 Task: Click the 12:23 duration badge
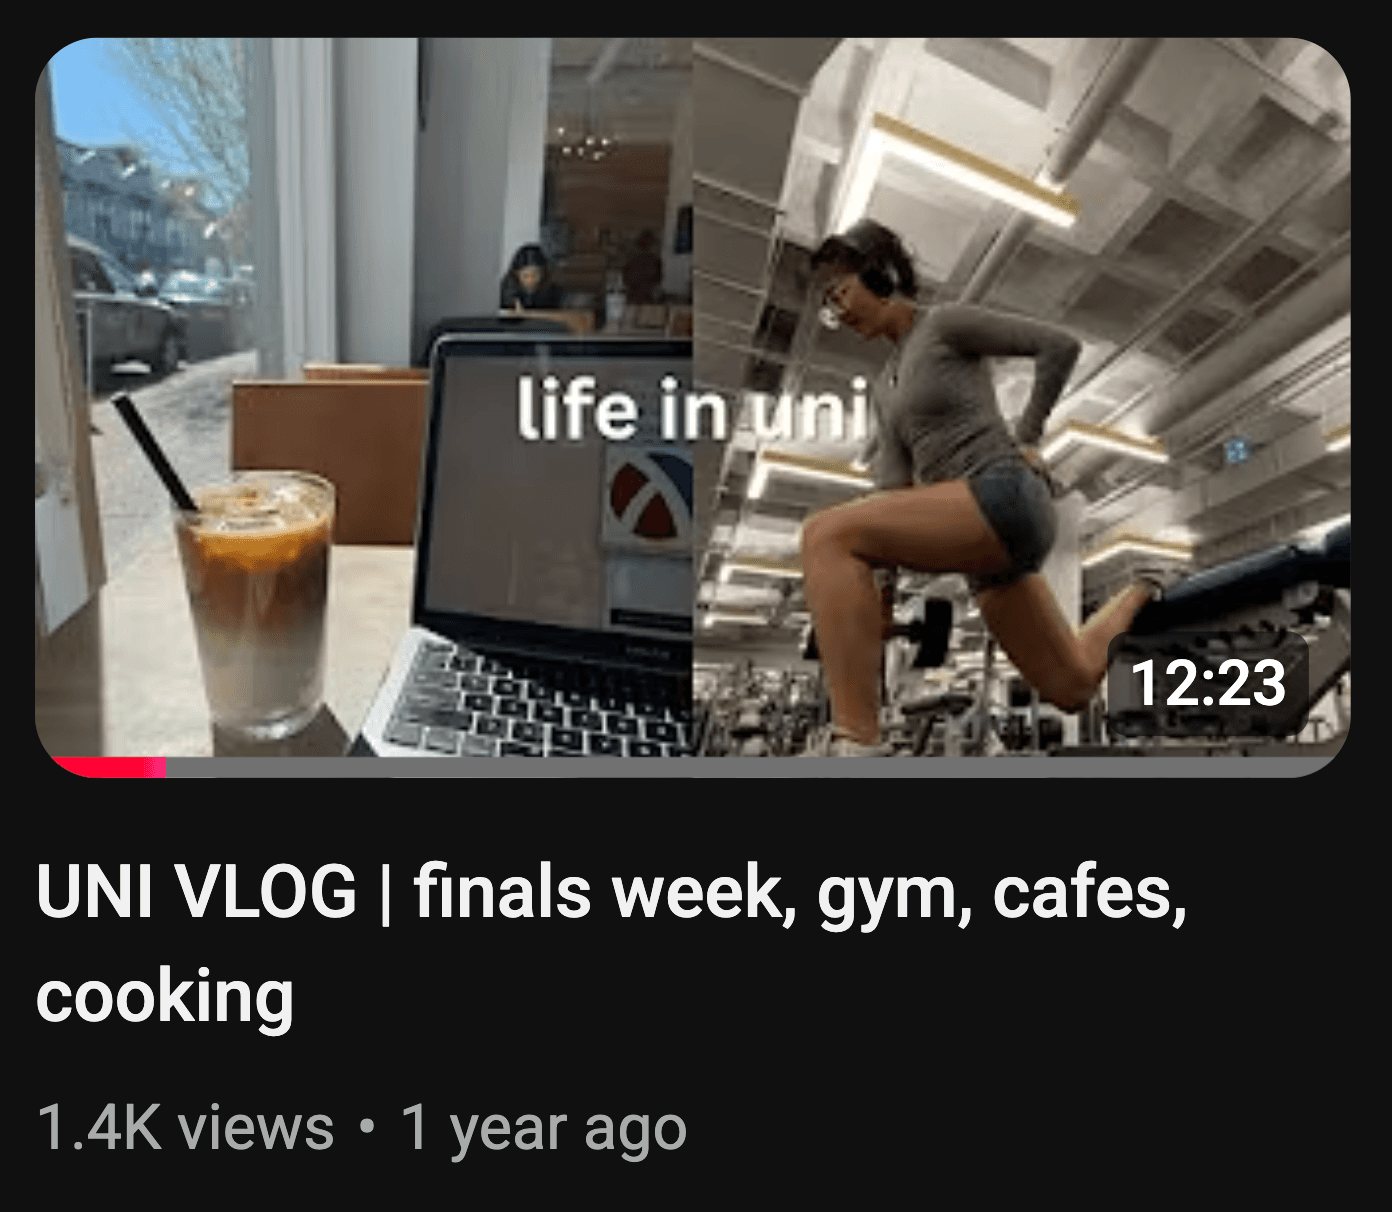1208,684
